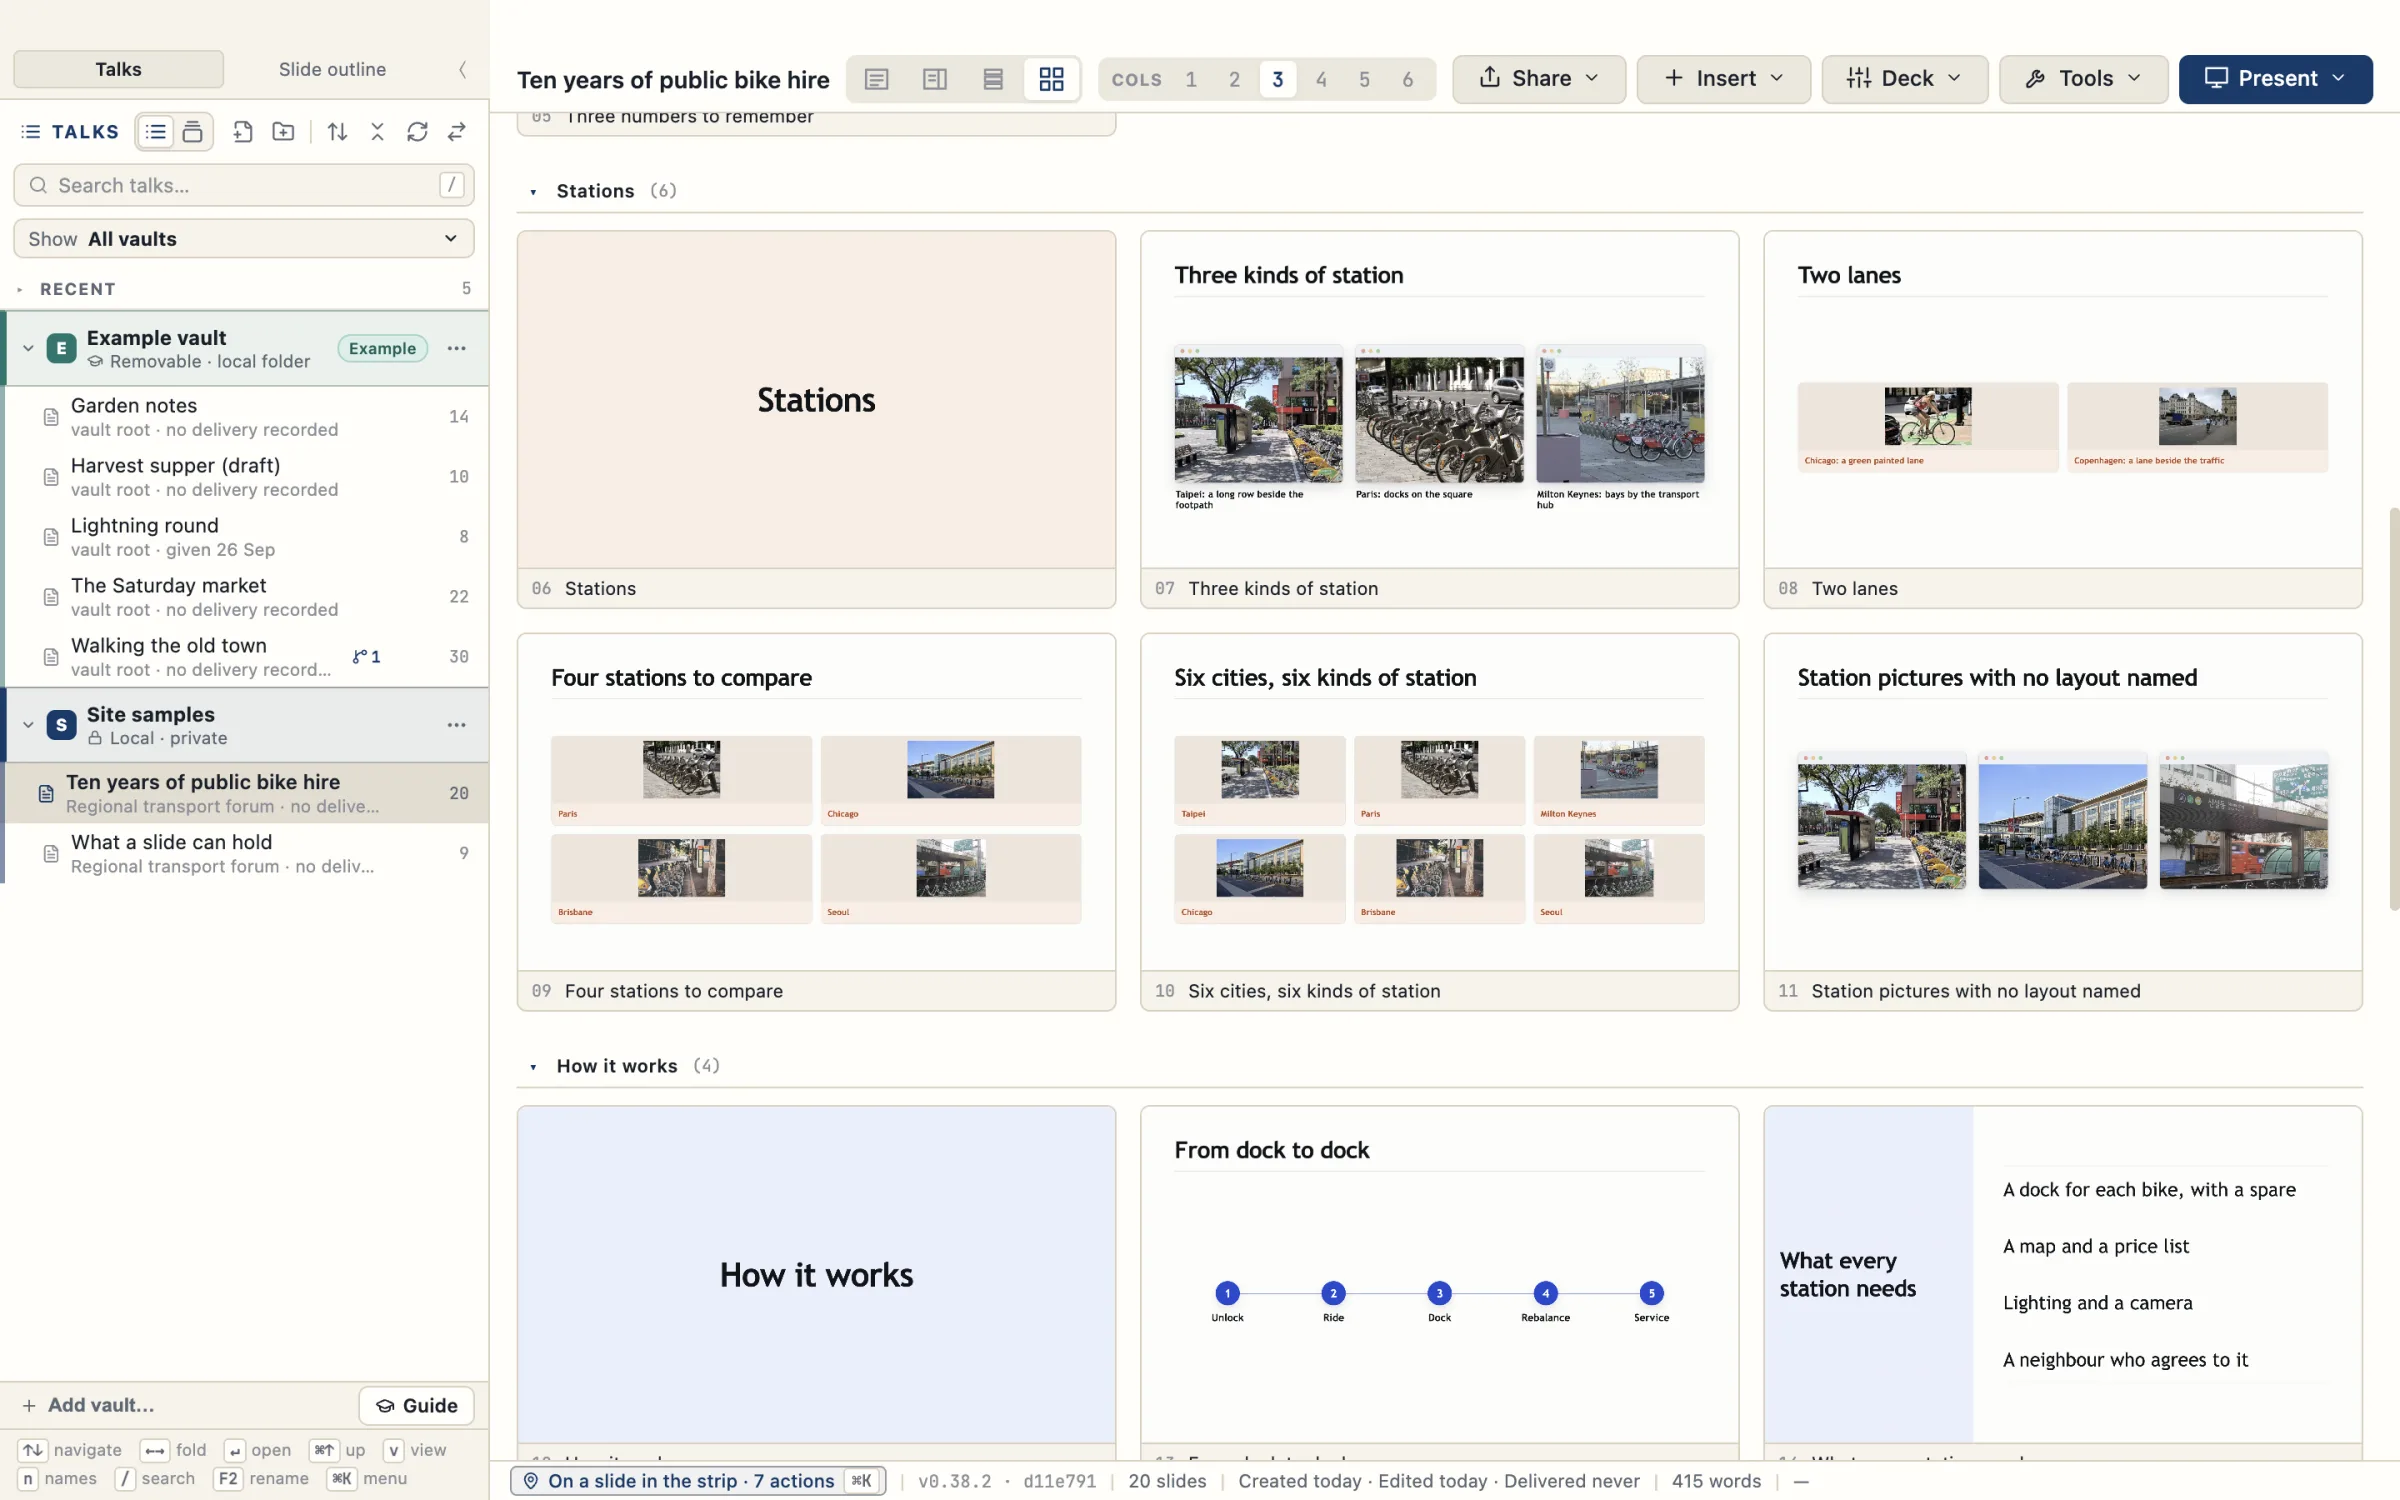Screen dimensions: 2400x1500
Task: Collapse the sidebar with the chevron
Action: tap(462, 69)
